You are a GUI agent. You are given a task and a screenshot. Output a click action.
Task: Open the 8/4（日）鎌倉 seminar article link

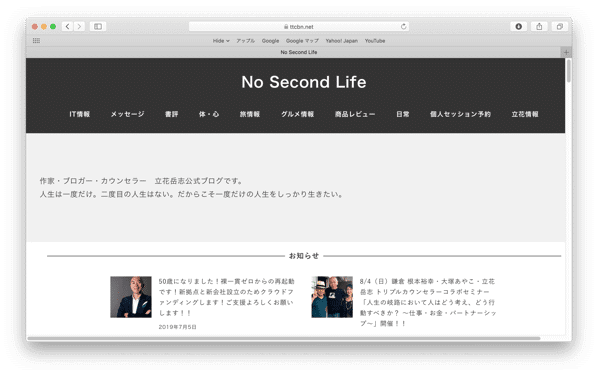pyautogui.click(x=428, y=302)
